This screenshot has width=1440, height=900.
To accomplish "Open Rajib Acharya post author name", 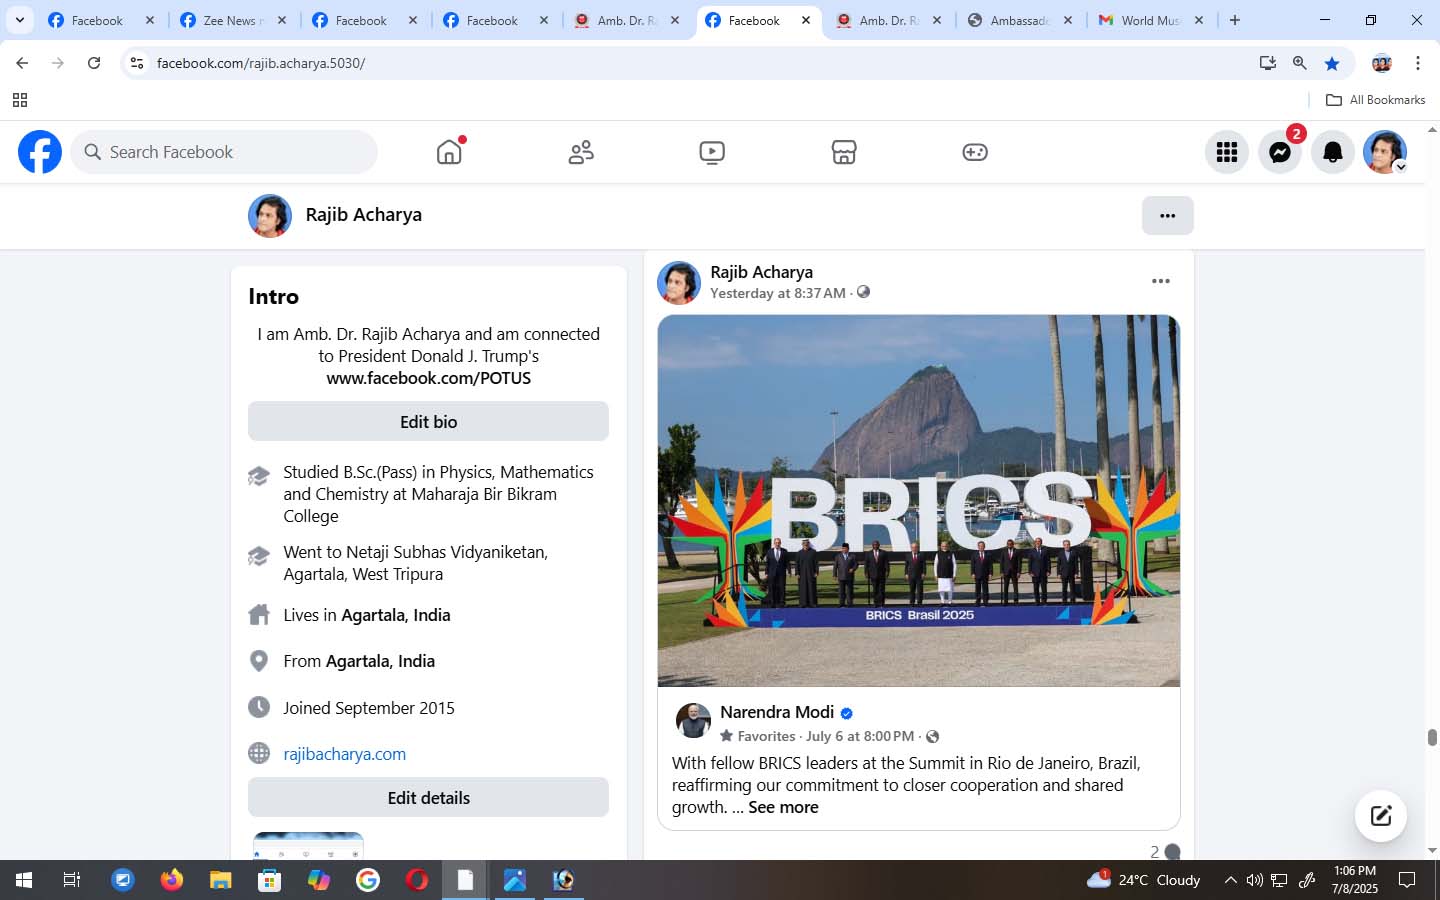I will click(761, 272).
